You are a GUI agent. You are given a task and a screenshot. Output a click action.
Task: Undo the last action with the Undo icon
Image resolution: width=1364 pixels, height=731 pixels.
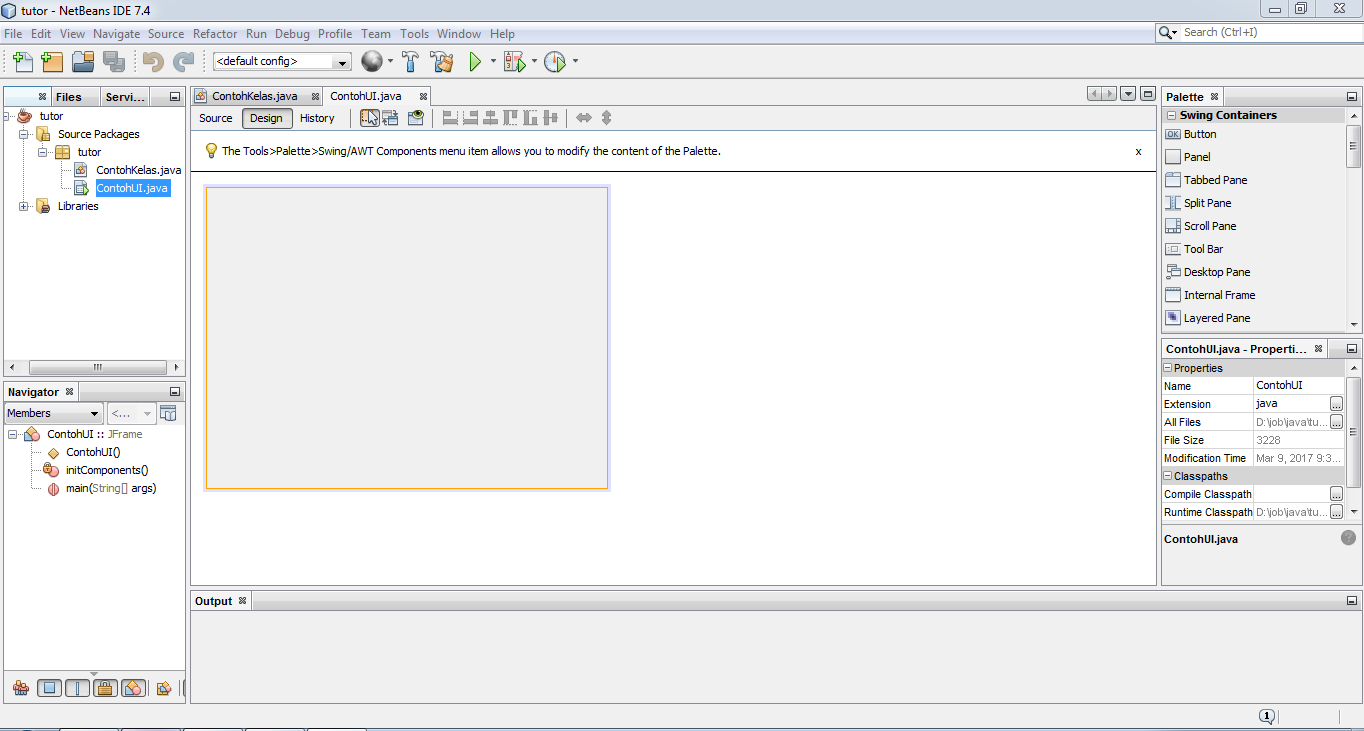coord(152,61)
